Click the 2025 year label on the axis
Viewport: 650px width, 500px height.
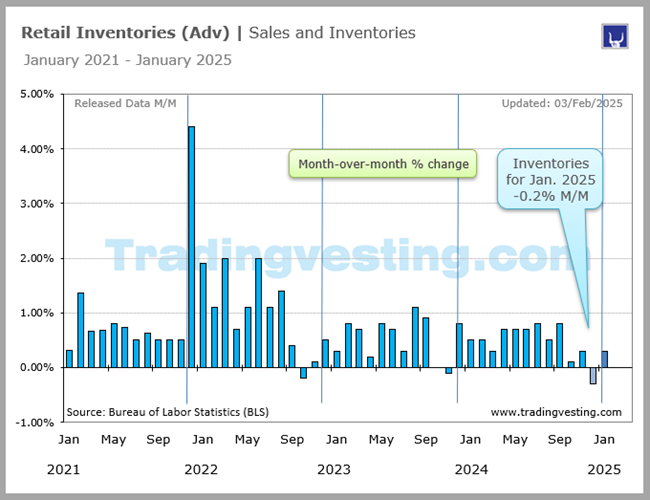coord(604,469)
